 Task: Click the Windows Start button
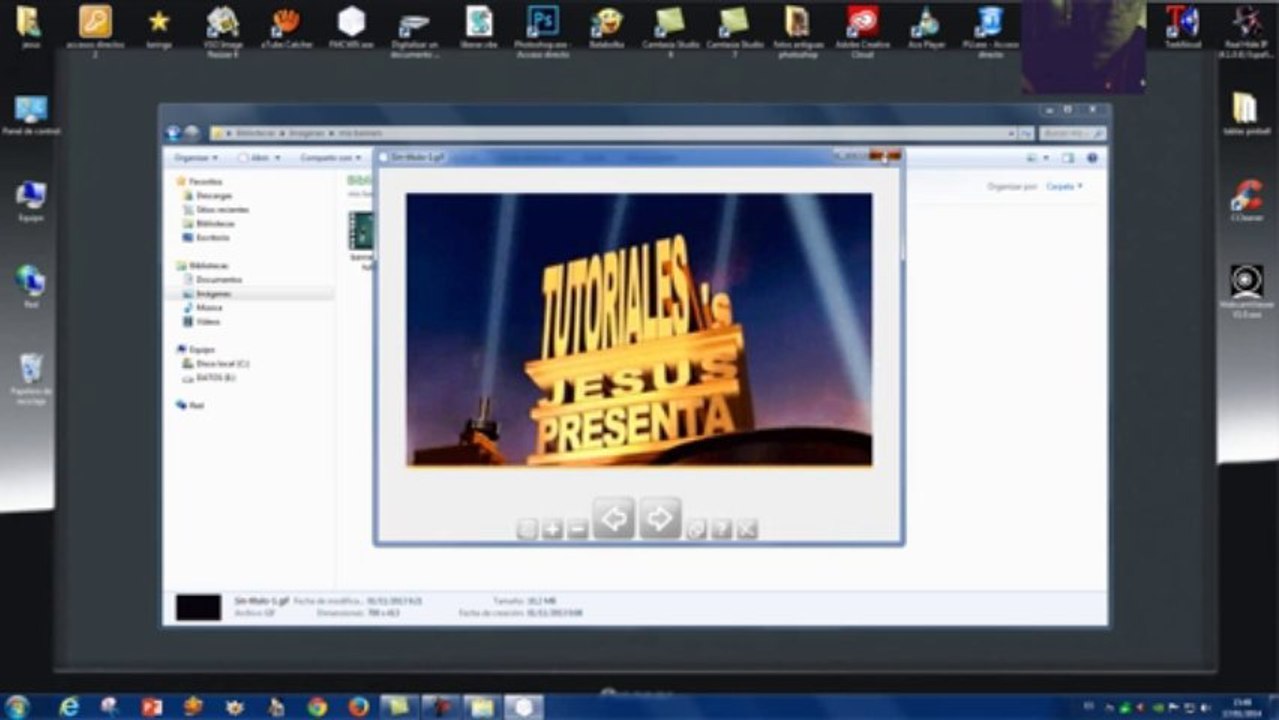coord(18,707)
